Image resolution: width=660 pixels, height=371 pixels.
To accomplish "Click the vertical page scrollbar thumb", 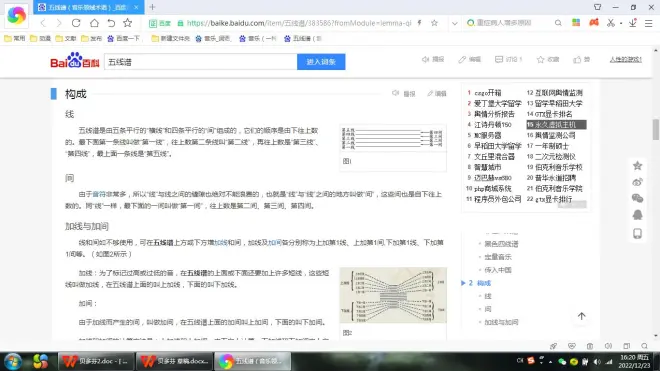I will (656, 129).
